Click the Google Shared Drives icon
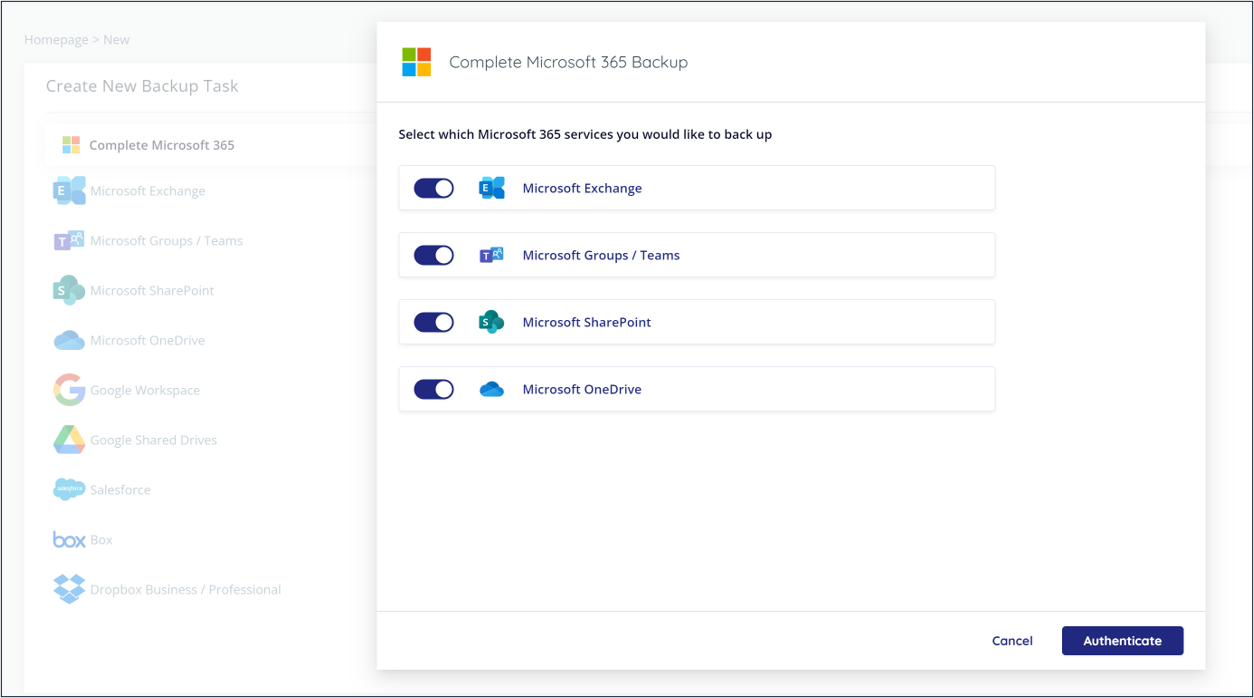 (69, 440)
